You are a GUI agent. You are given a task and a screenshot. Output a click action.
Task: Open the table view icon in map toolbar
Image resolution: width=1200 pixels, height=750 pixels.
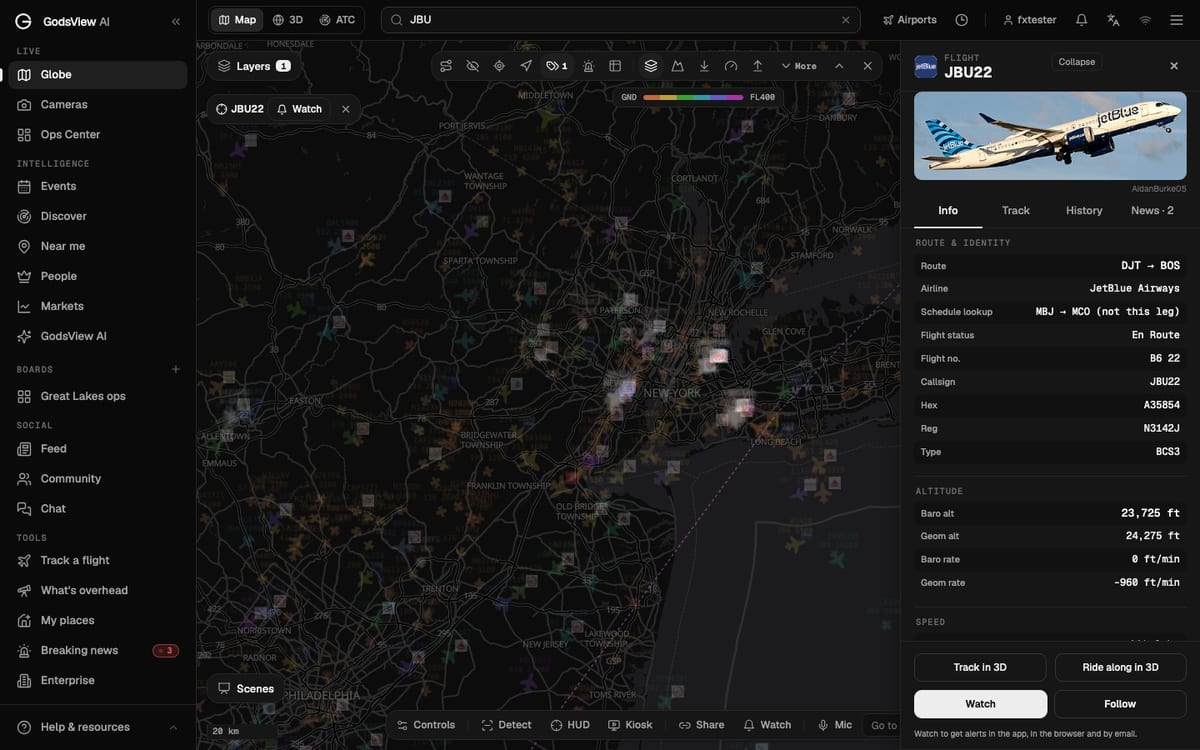615,66
